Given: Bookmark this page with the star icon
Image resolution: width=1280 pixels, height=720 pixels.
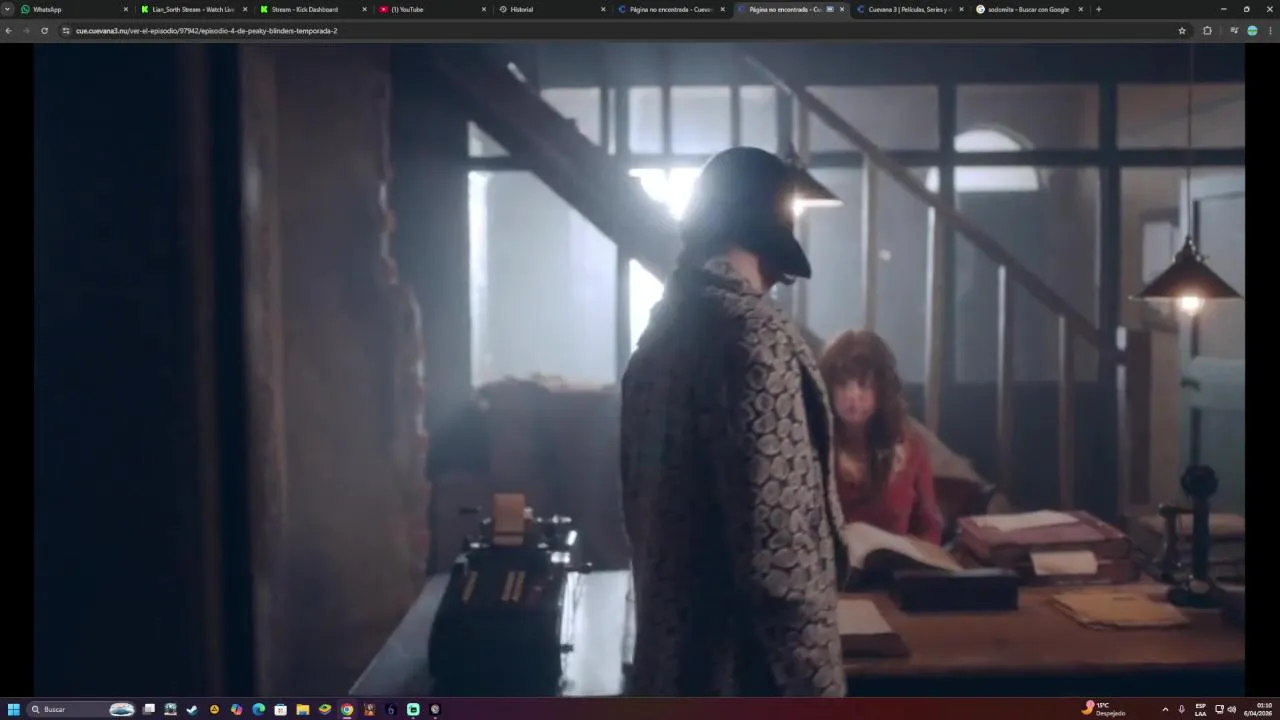Looking at the screenshot, I should 1182,31.
